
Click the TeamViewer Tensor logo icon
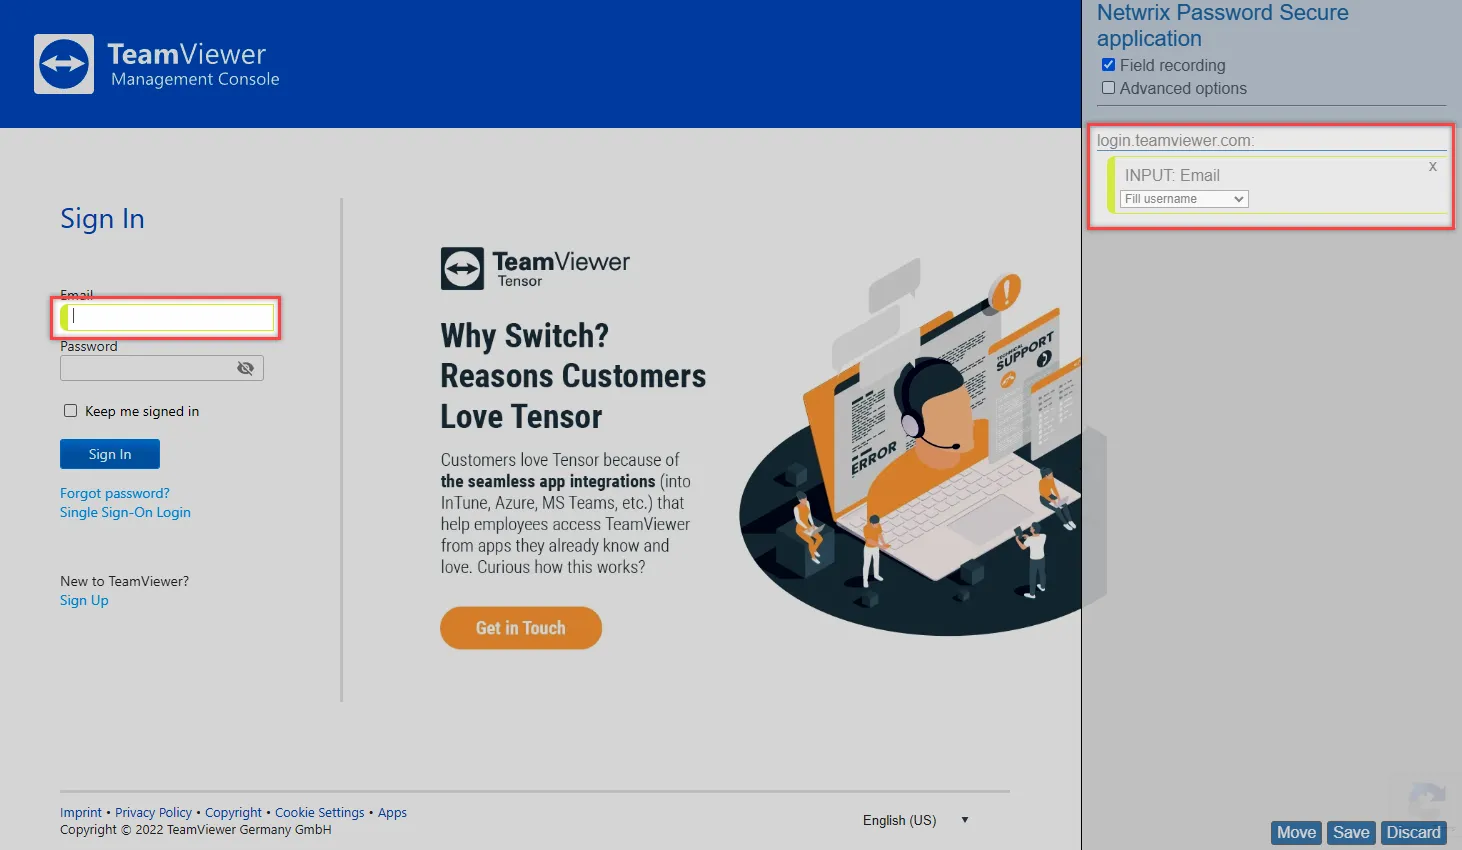point(462,269)
